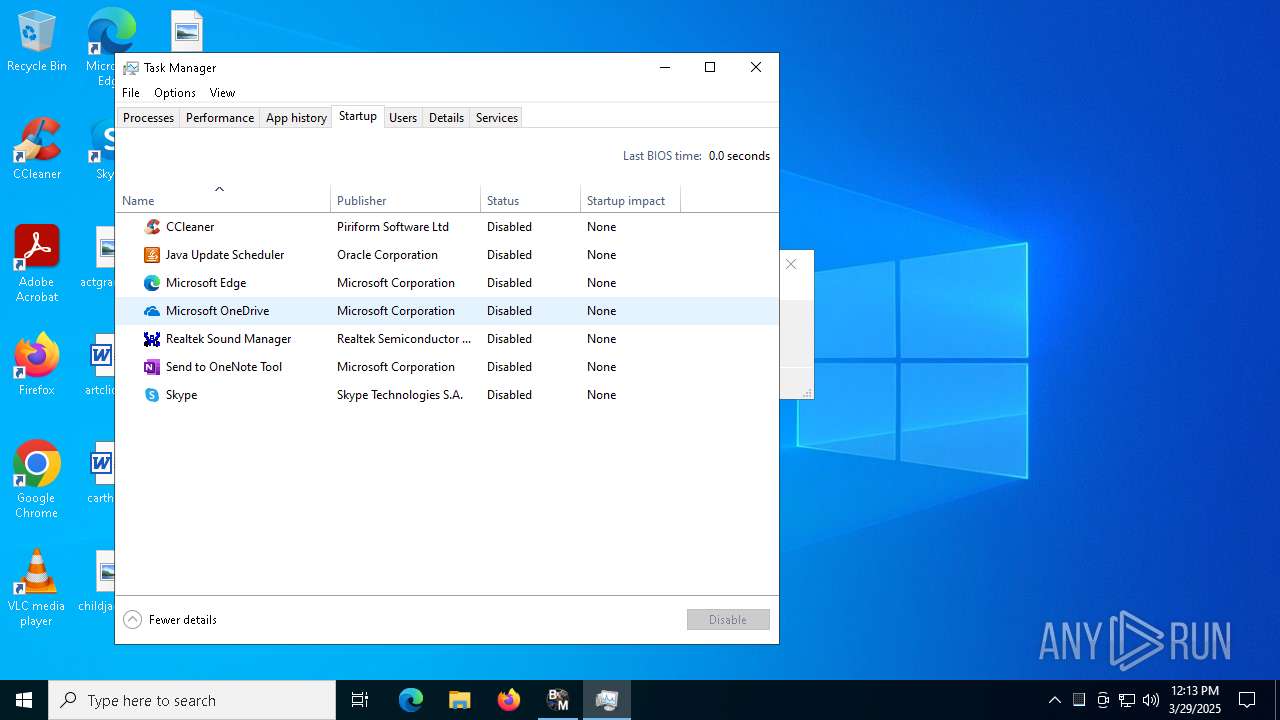The height and width of the screenshot is (720, 1280).
Task: Open Task View from the taskbar
Action: (360, 700)
